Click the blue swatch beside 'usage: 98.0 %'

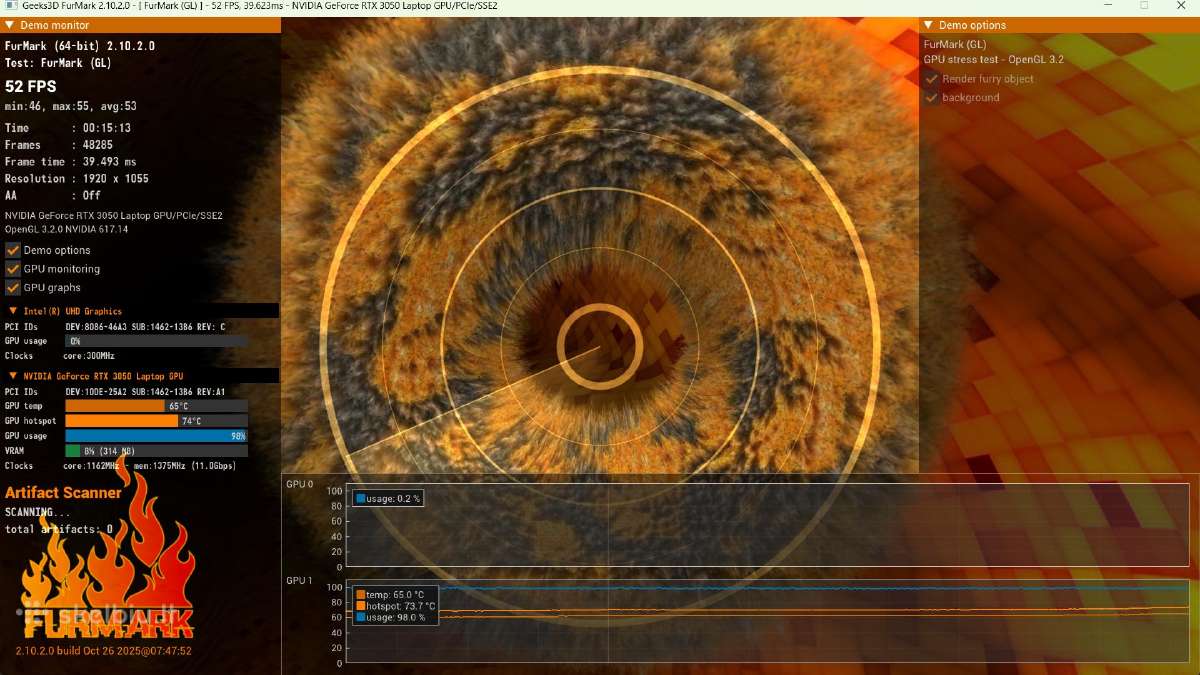[361, 617]
